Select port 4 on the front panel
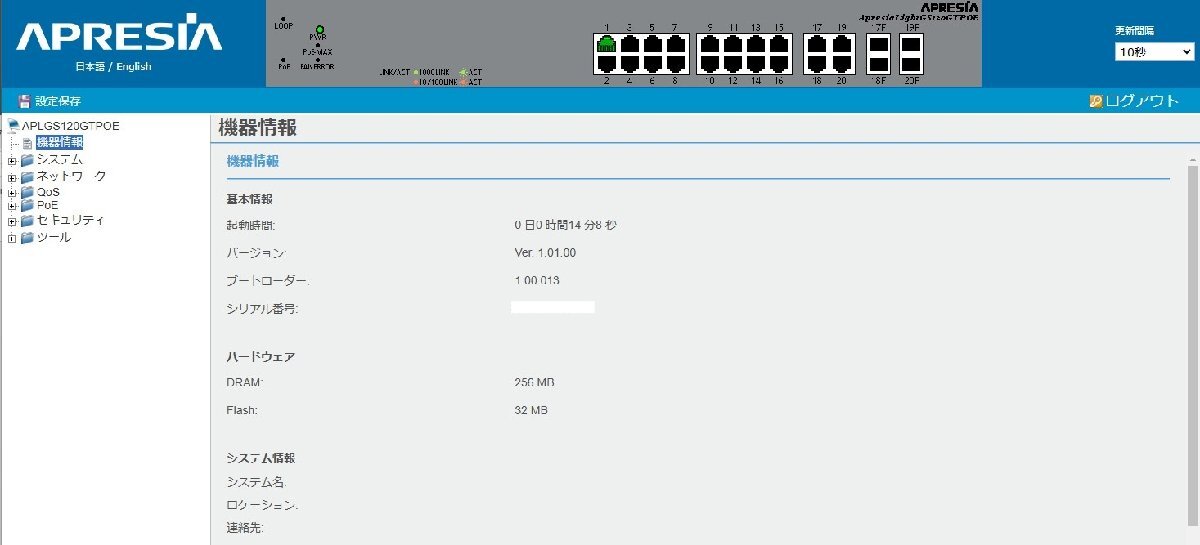Image resolution: width=1200 pixels, height=545 pixels. pos(629,63)
